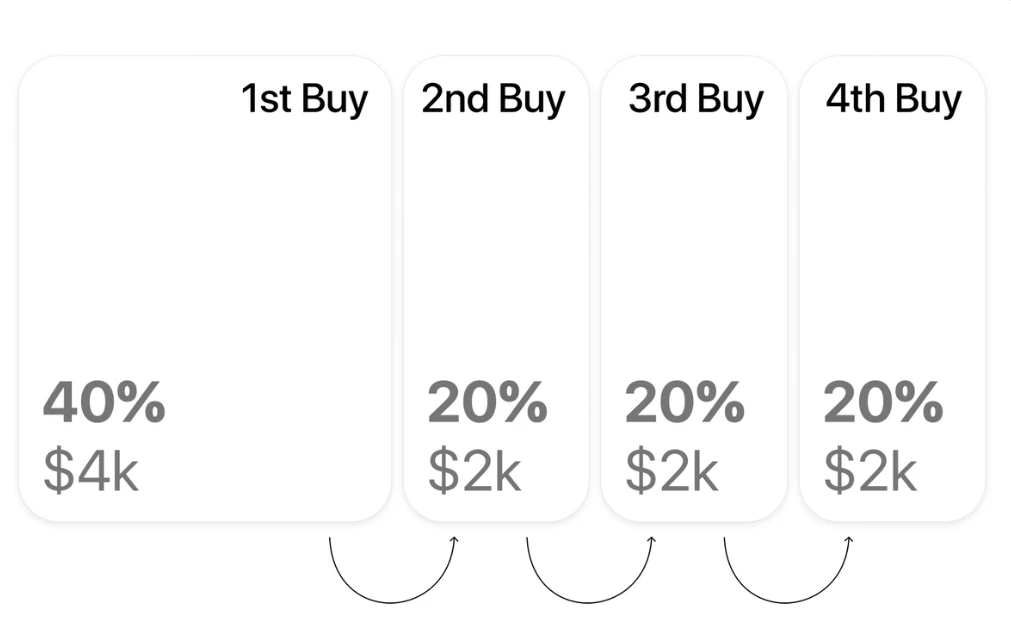Viewport: 1011px width, 619px height.
Task: Select the "1st Buy" heading
Action: pos(304,99)
